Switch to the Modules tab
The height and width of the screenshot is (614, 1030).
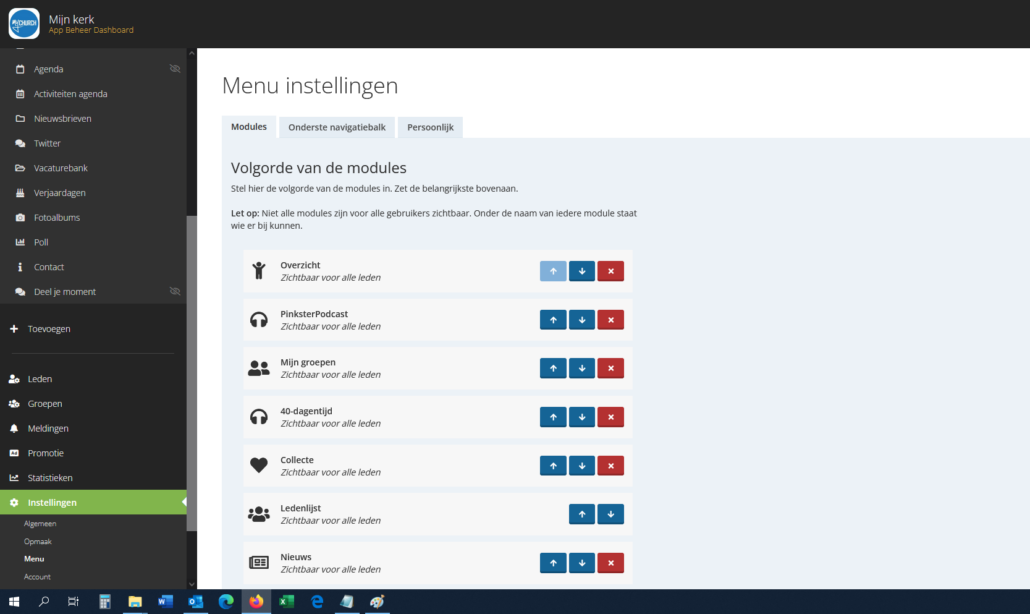[x=249, y=127]
